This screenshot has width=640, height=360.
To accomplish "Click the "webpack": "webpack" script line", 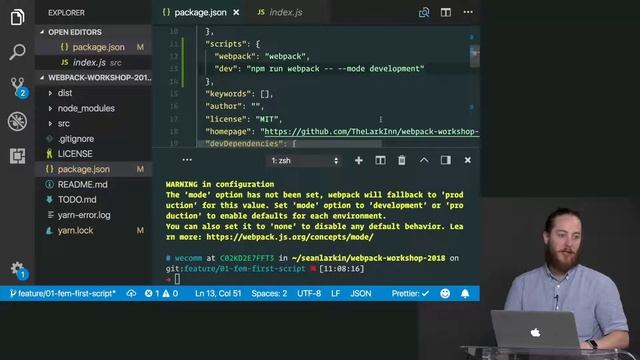I will 262,56.
